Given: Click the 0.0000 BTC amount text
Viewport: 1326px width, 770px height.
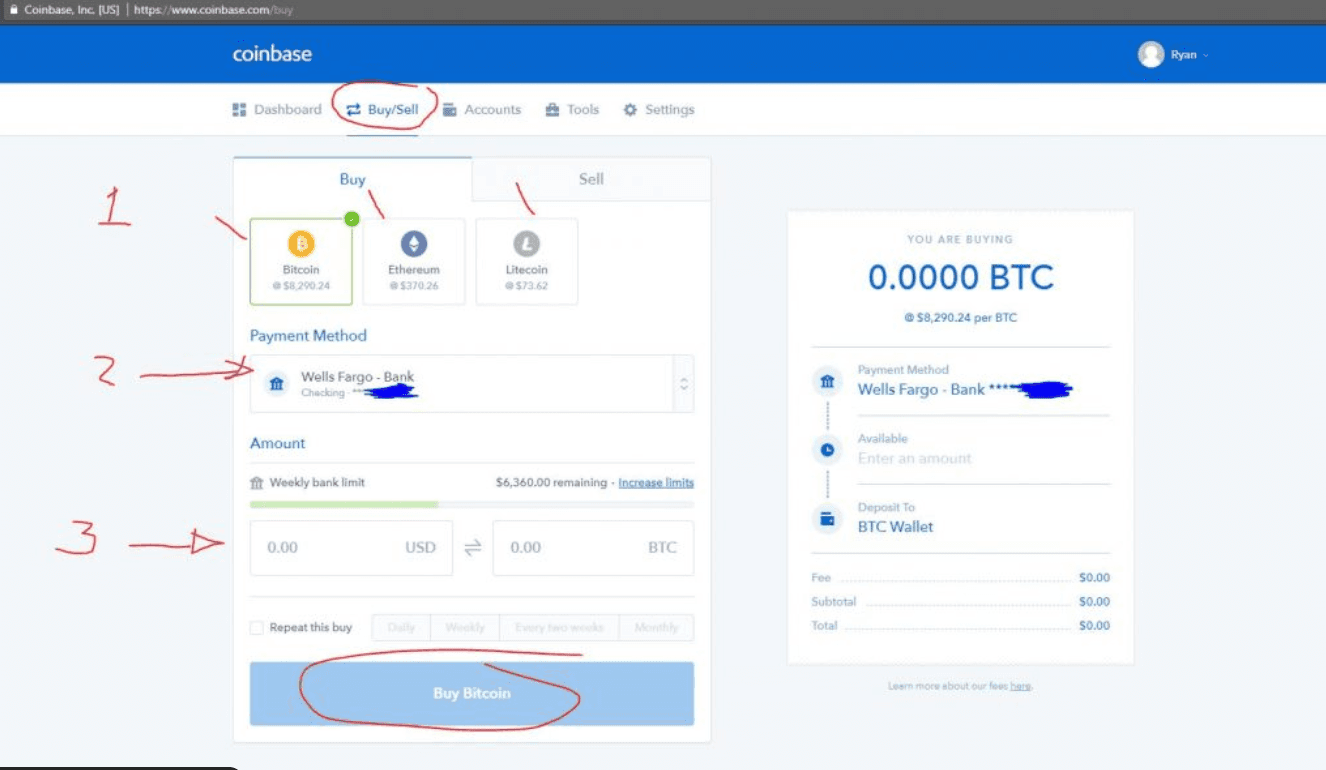Looking at the screenshot, I should click(960, 277).
